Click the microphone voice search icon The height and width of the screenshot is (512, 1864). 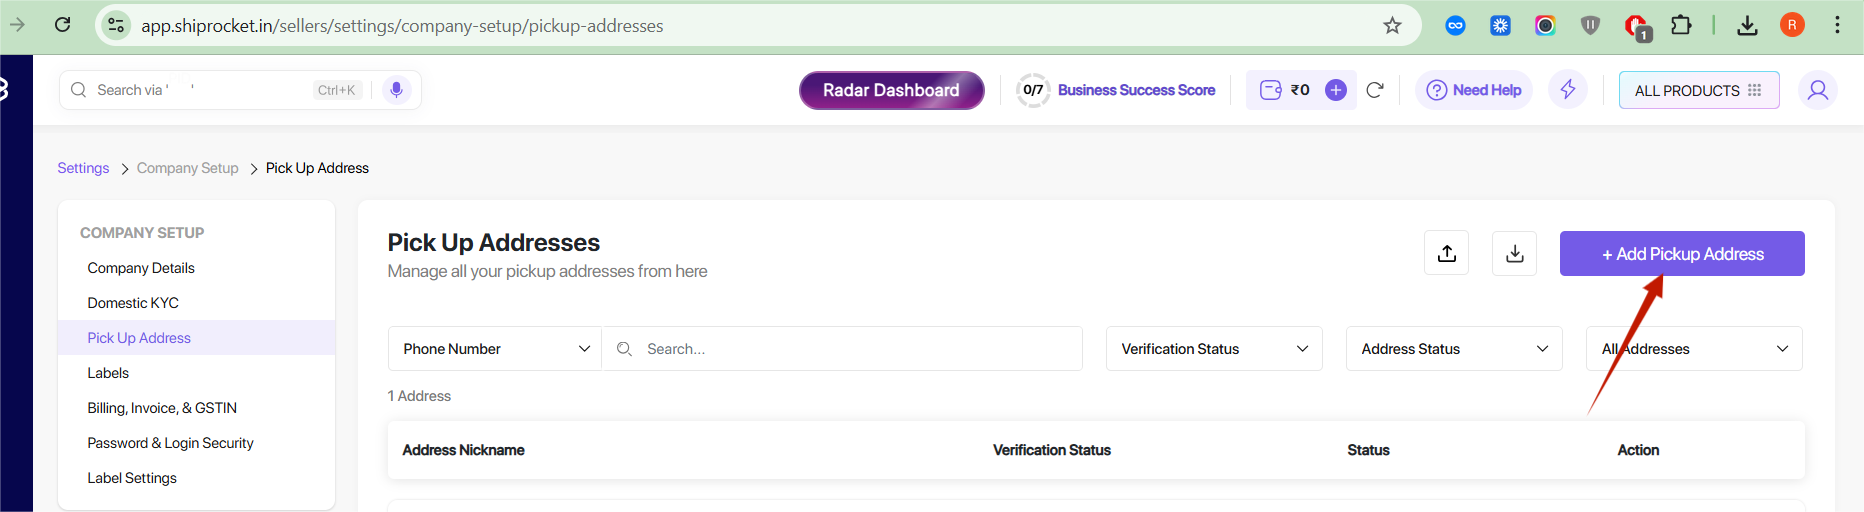click(396, 90)
